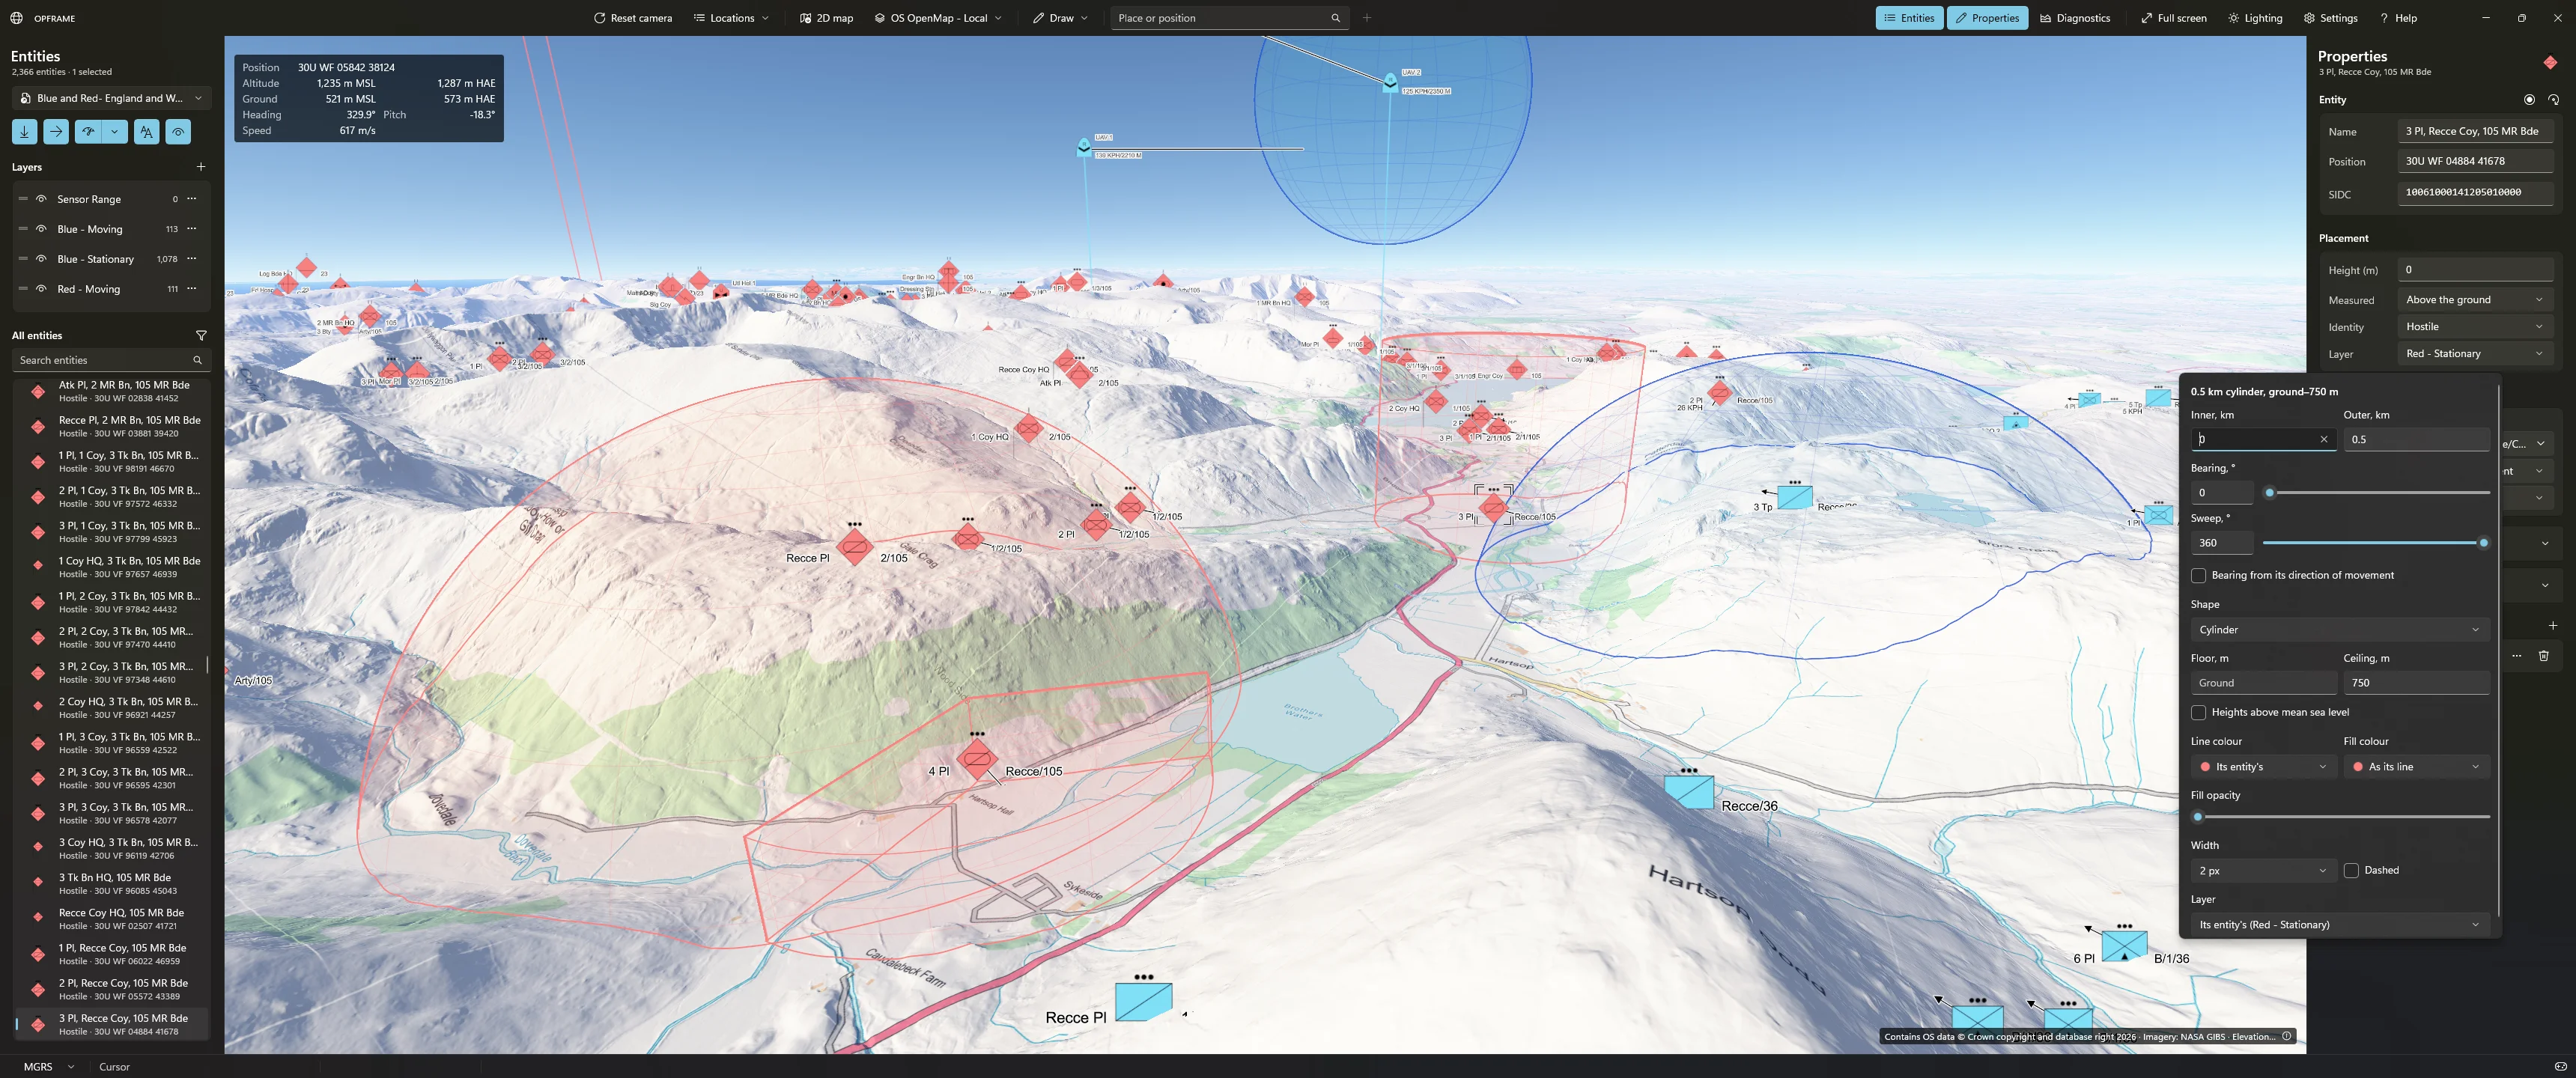Viewport: 2576px width, 1078px height.
Task: Open the Blue and Red scenario file dropdown
Action: click(x=111, y=98)
